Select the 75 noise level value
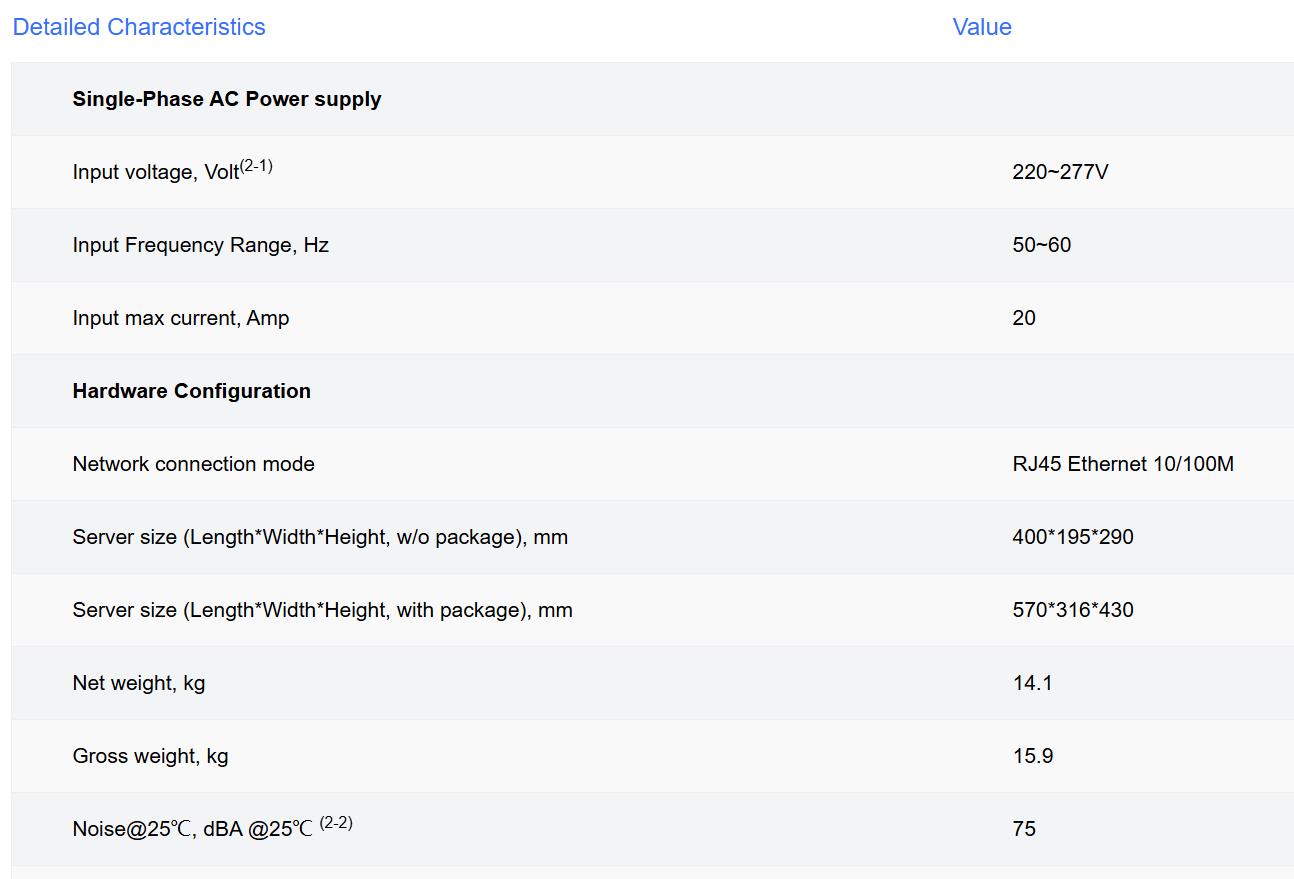Viewport: 1294px width, 879px height. [x=1024, y=829]
